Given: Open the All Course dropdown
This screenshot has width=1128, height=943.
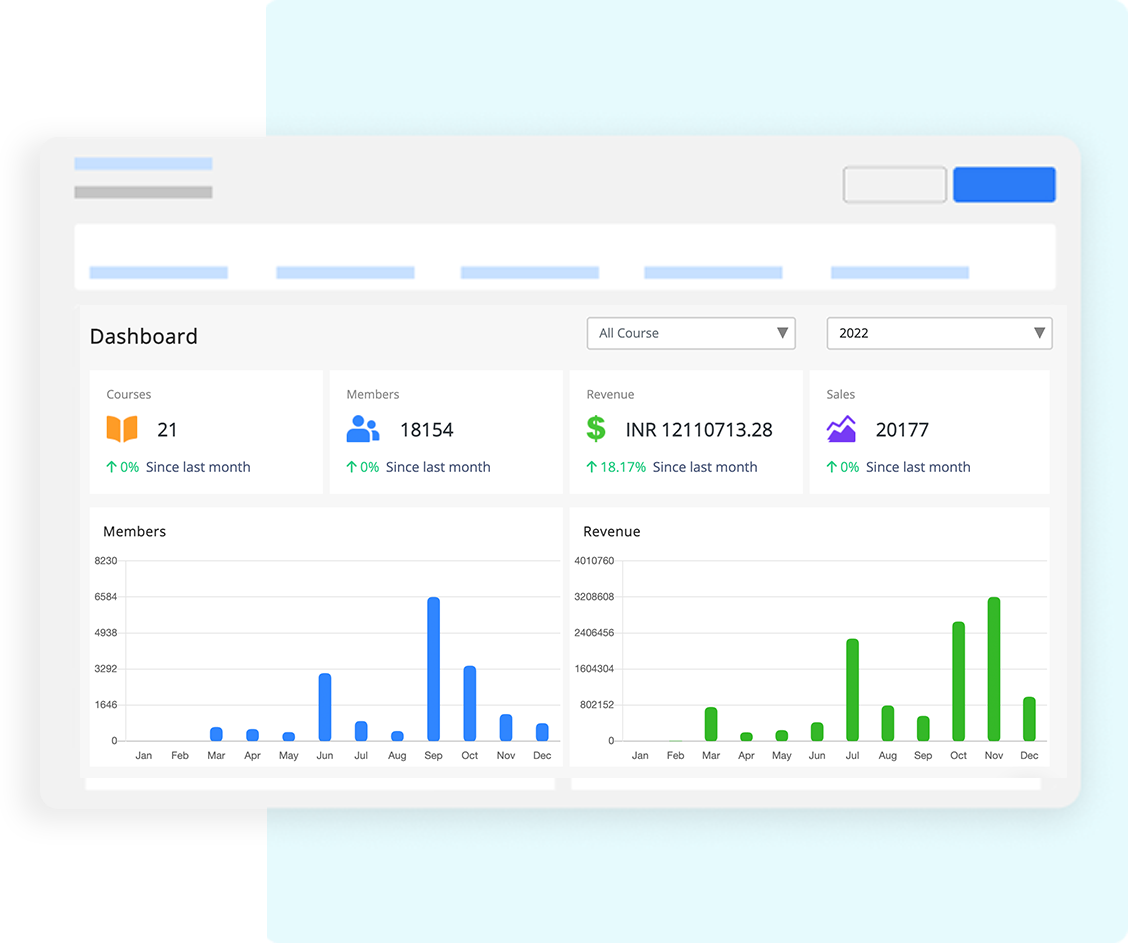Looking at the screenshot, I should tap(690, 333).
